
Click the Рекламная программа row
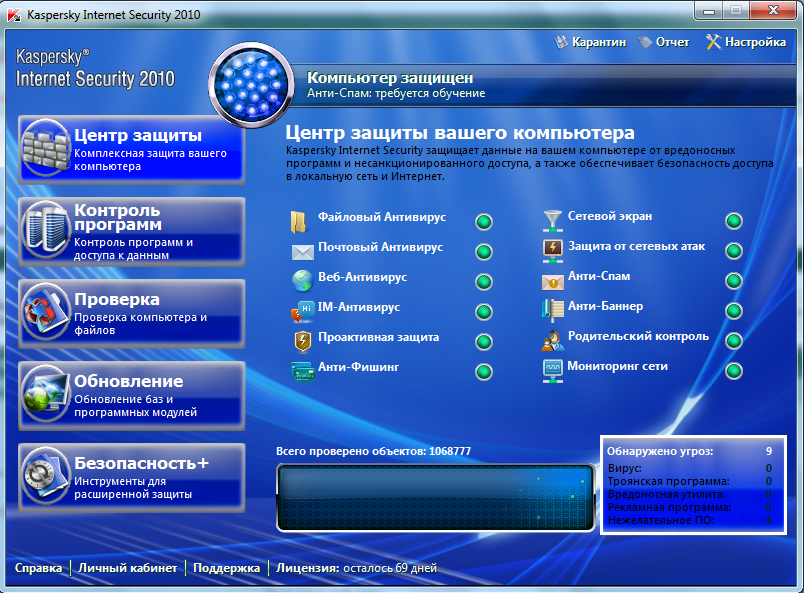(x=690, y=507)
